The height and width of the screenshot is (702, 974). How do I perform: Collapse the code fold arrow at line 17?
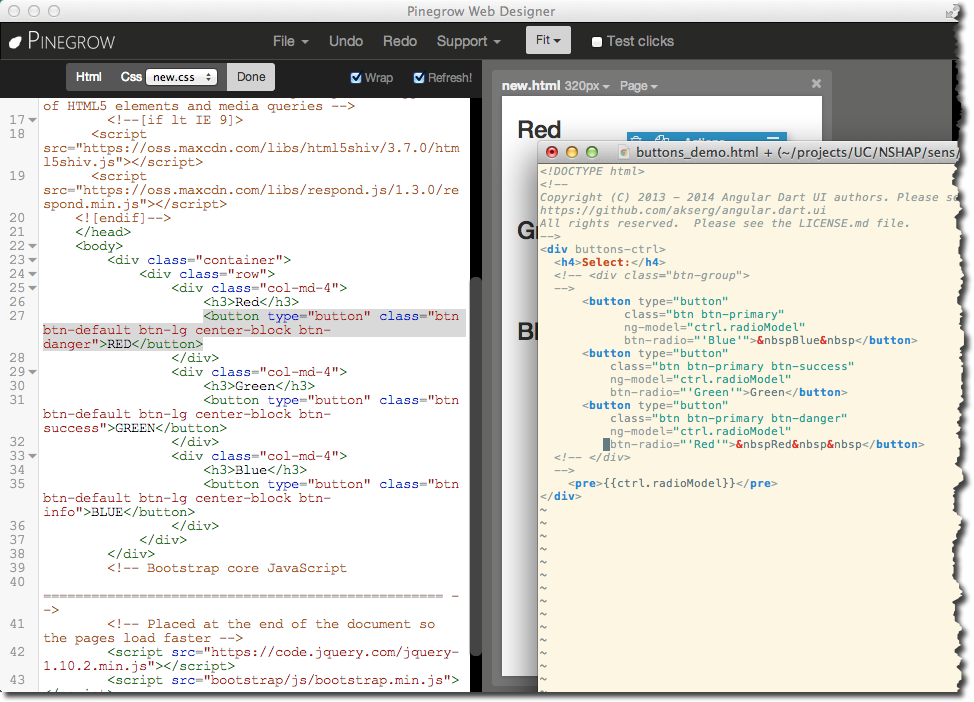(32, 120)
